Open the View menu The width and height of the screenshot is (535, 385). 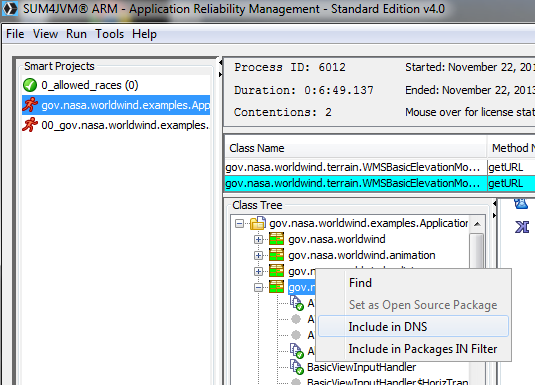(x=45, y=34)
